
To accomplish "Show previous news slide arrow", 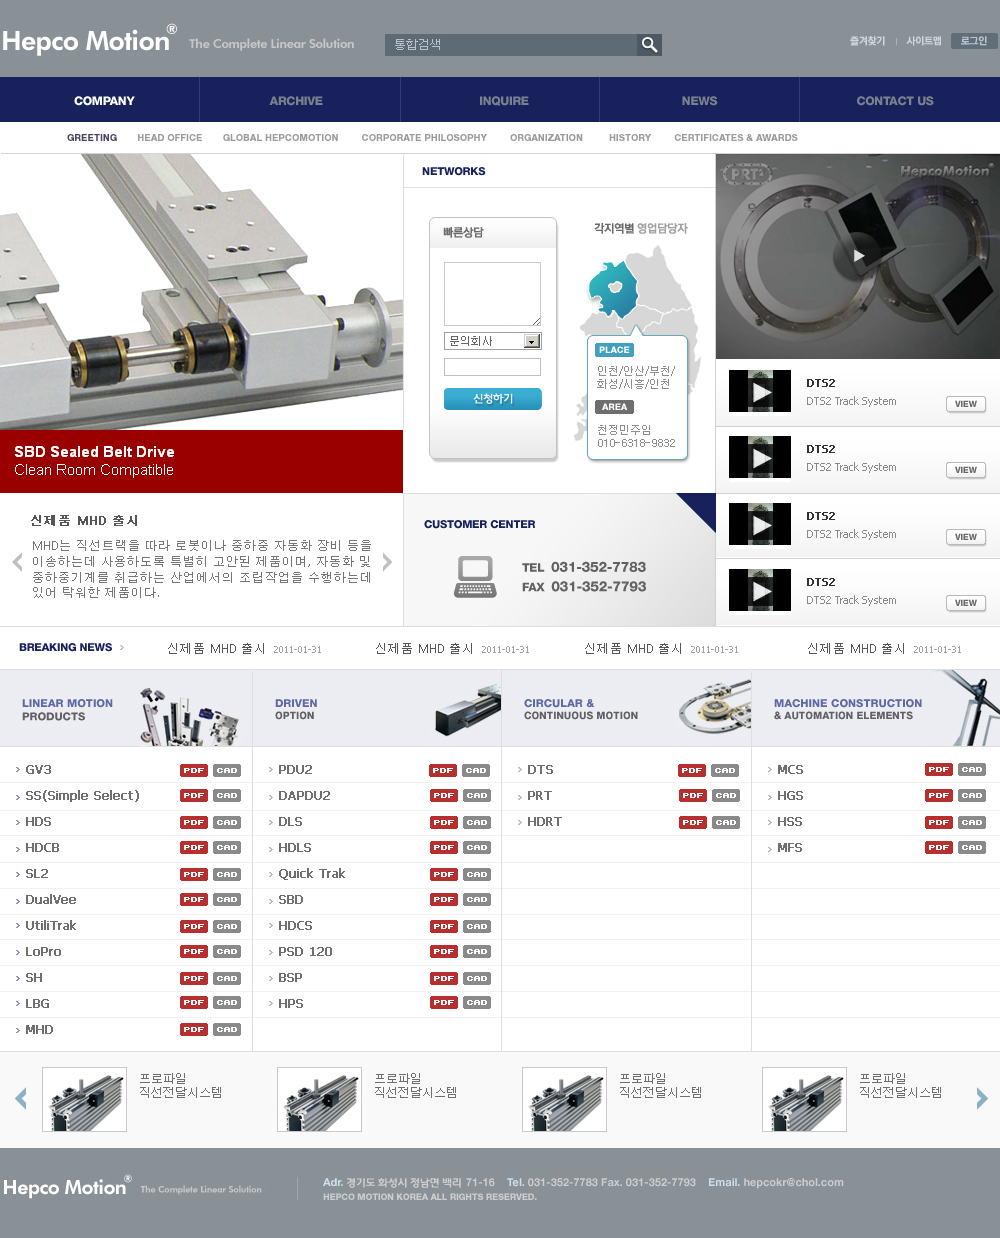I will pos(17,562).
